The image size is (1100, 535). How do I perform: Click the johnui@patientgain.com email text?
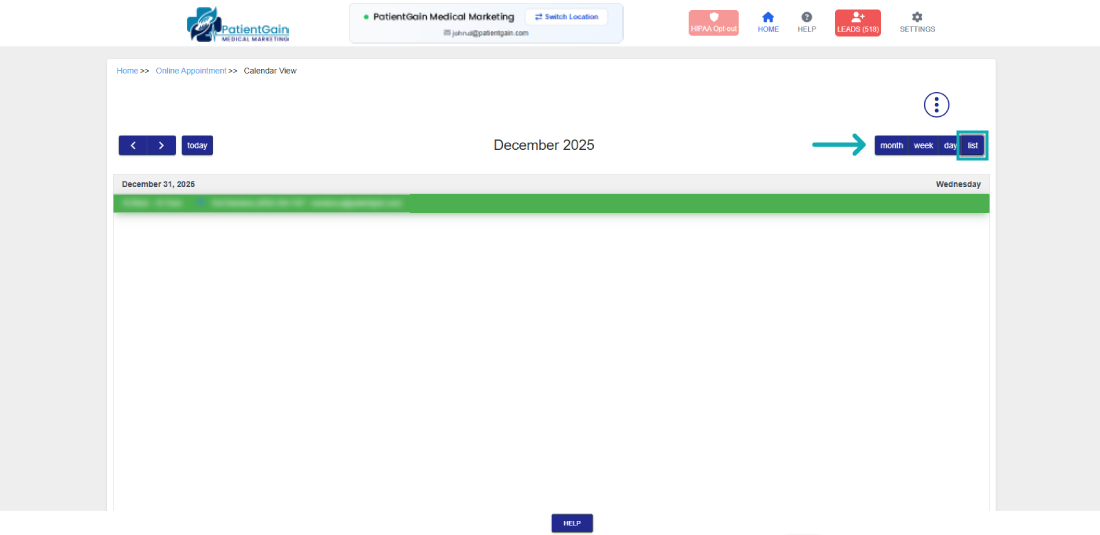click(490, 33)
